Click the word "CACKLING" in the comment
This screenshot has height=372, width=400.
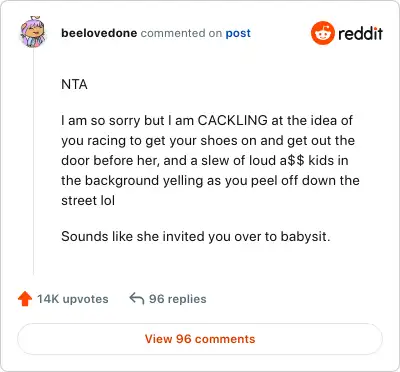tap(232, 120)
